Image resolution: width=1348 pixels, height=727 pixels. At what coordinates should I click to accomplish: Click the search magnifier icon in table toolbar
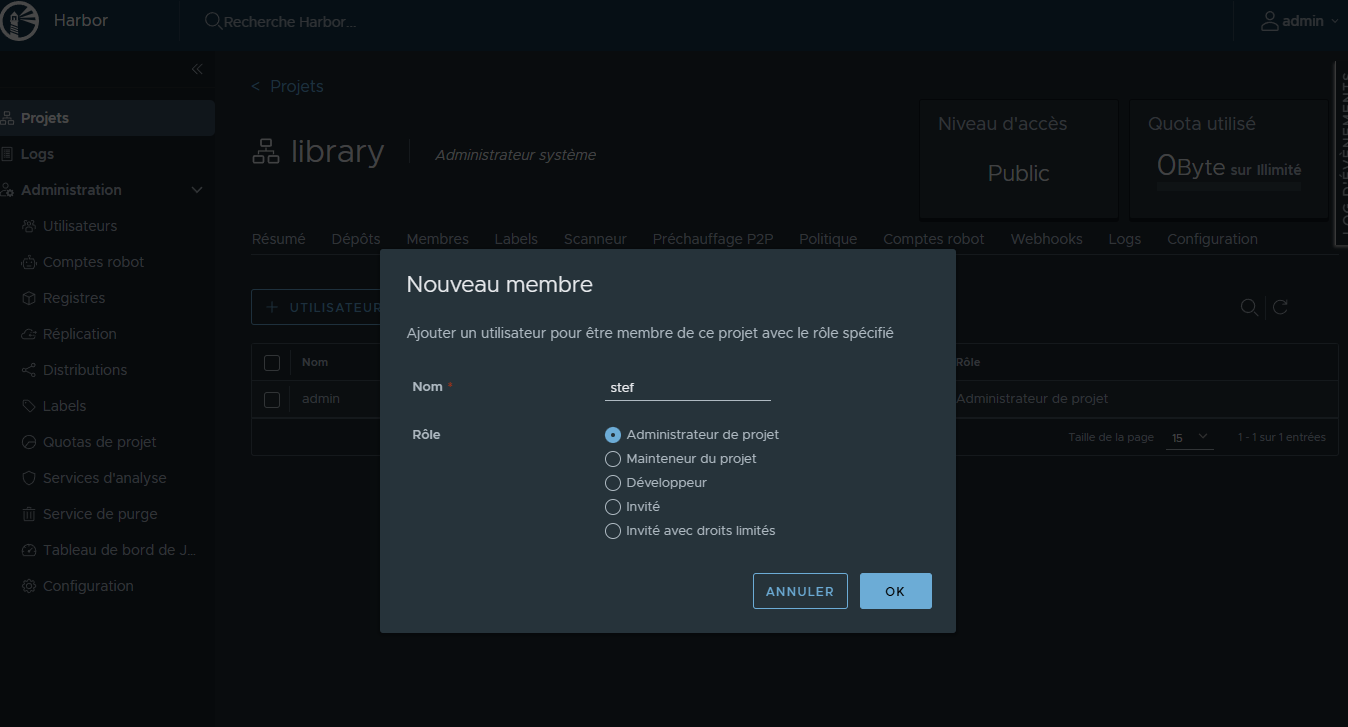point(1248,308)
